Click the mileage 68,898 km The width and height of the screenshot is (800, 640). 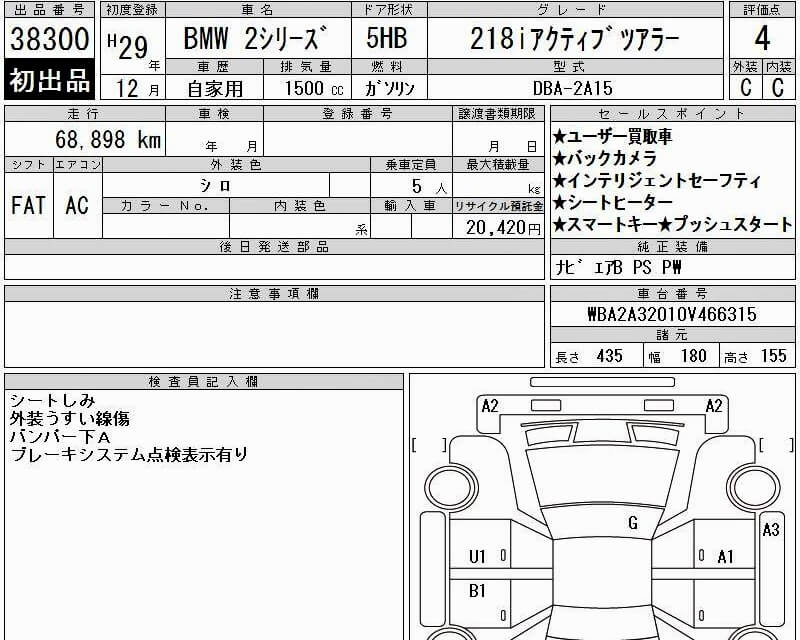click(x=108, y=139)
